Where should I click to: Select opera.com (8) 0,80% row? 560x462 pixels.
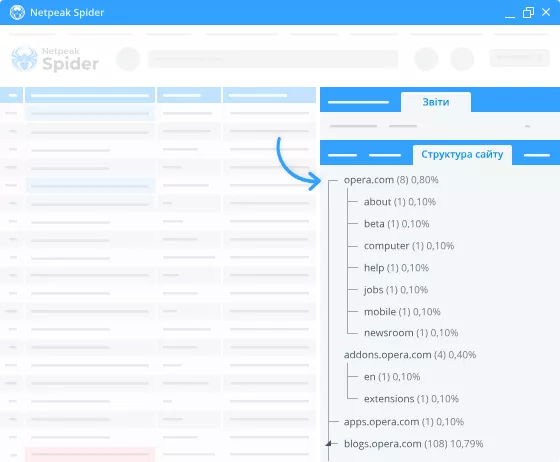(391, 180)
